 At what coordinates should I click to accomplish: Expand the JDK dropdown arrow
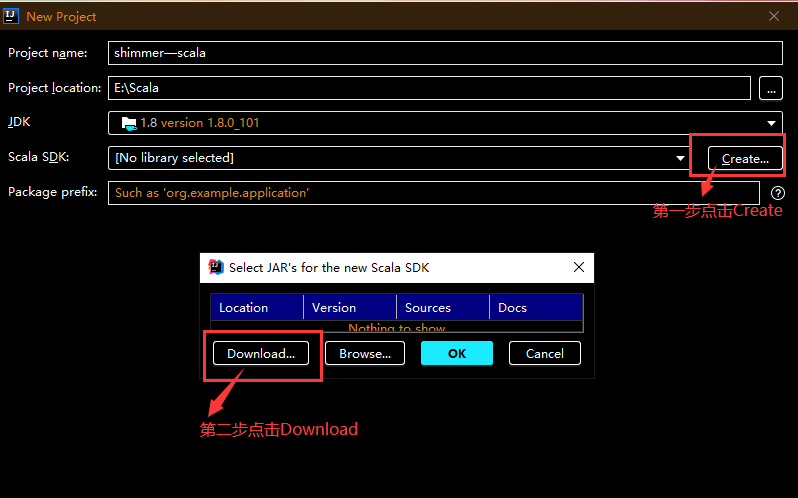[x=771, y=123]
